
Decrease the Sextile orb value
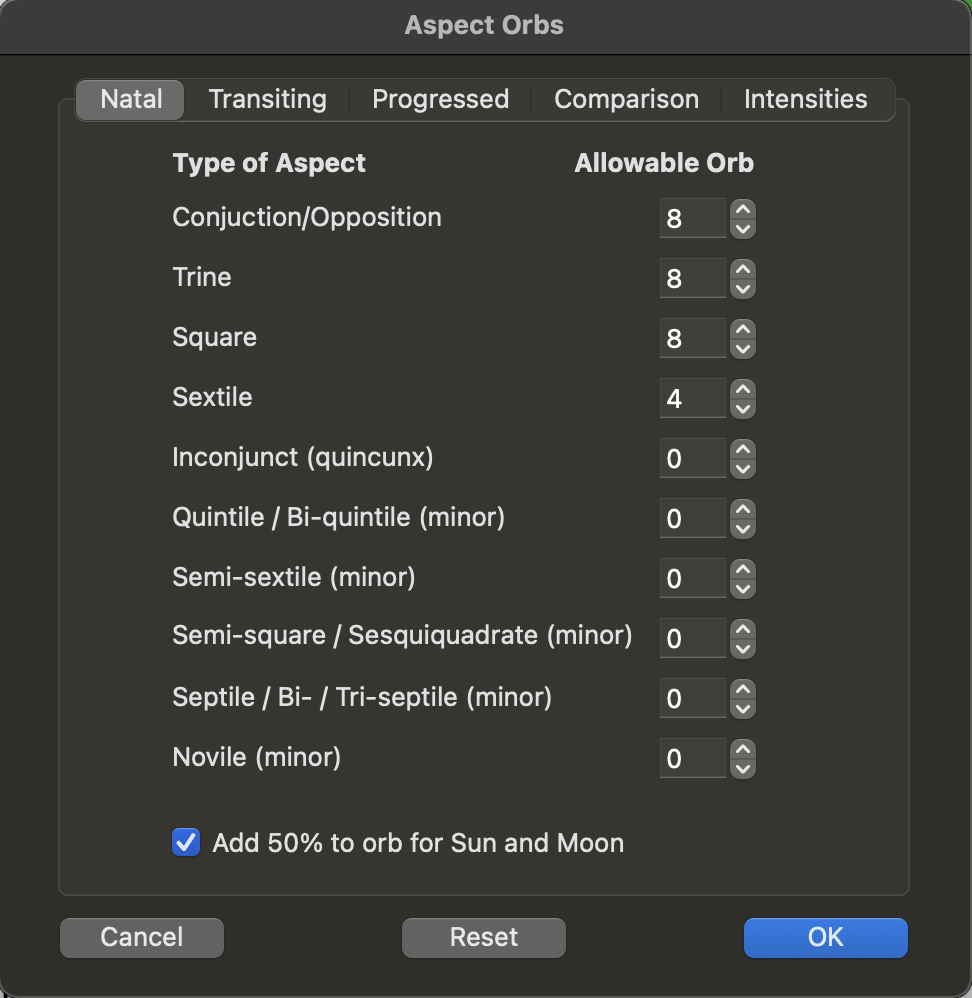pos(742,409)
